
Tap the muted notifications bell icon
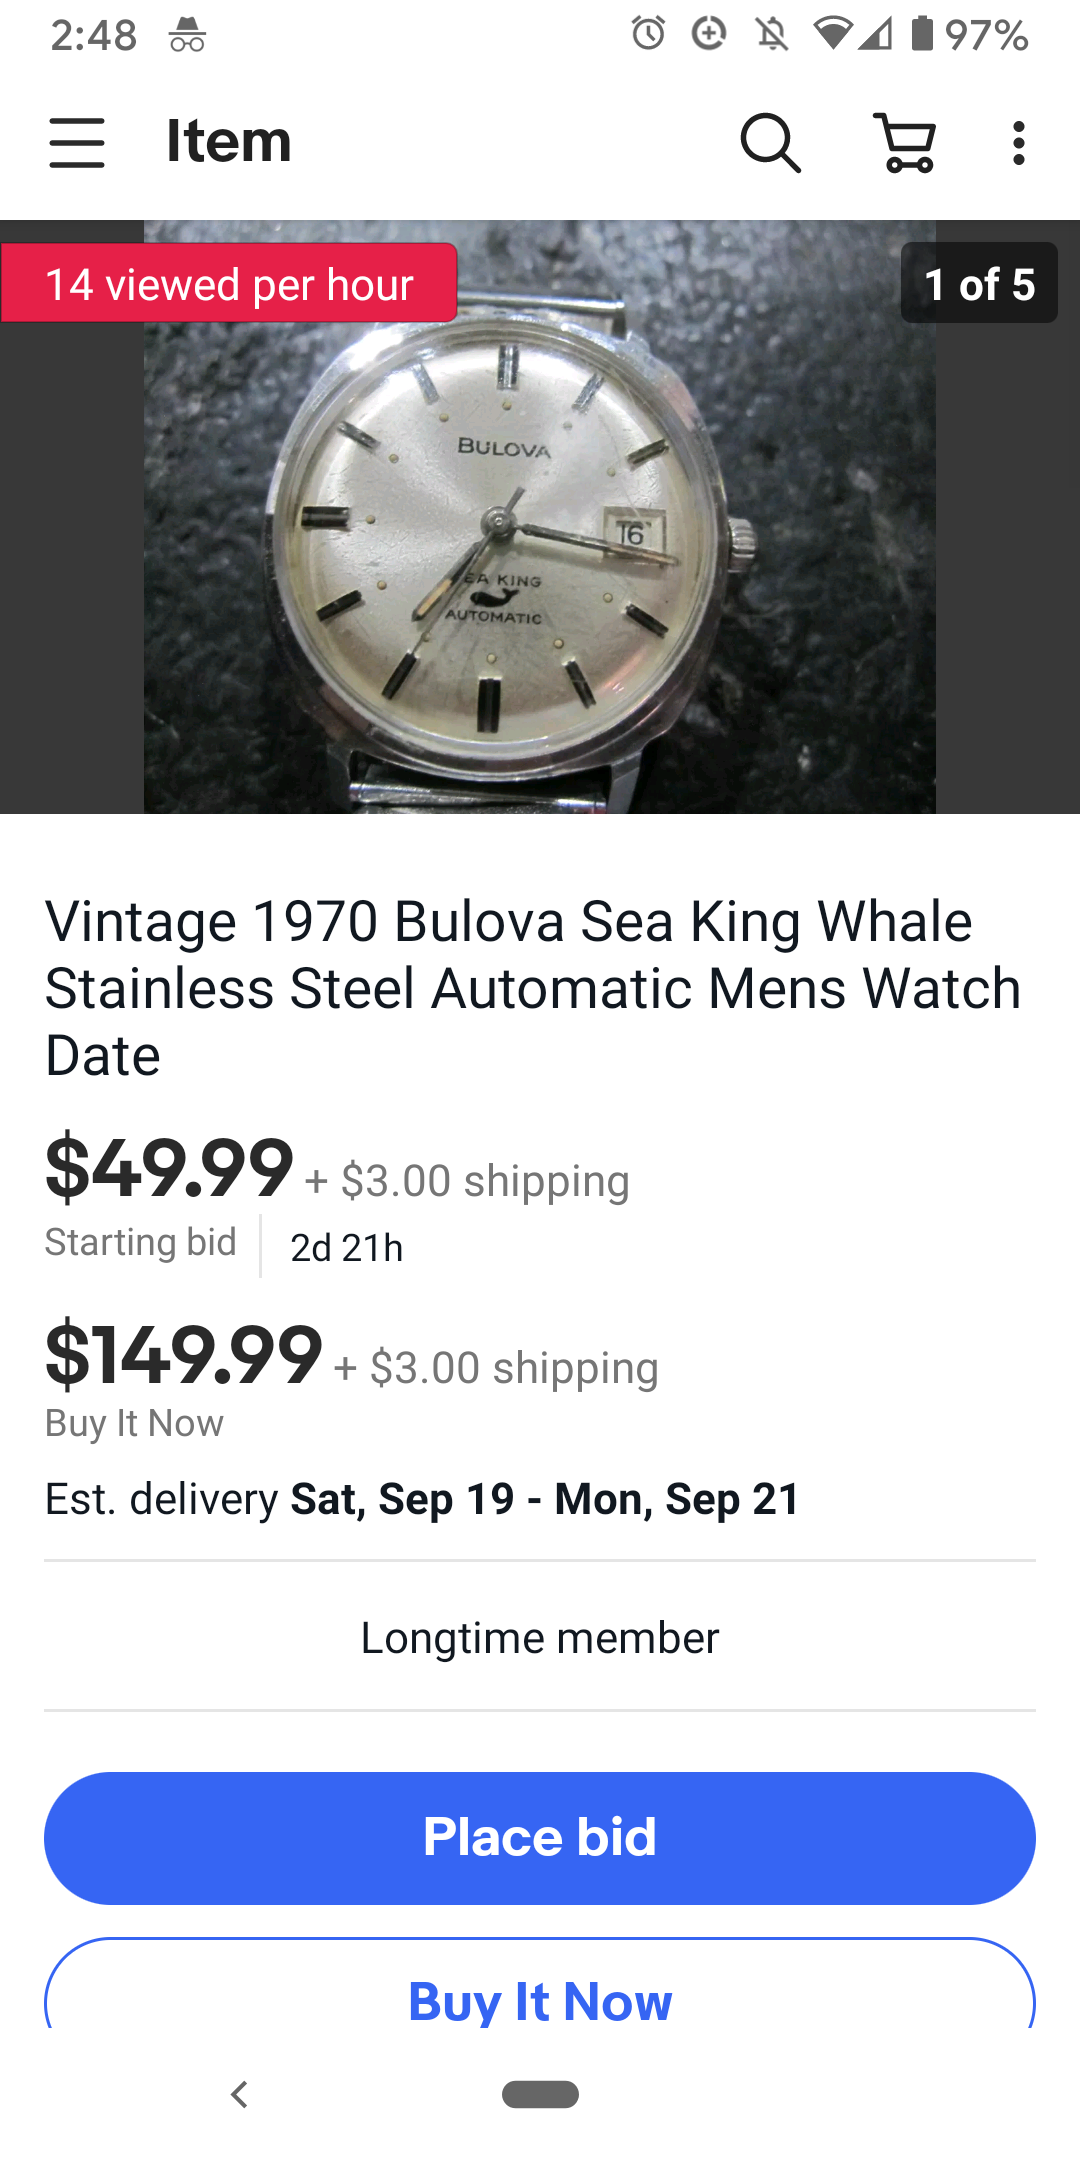[771, 35]
